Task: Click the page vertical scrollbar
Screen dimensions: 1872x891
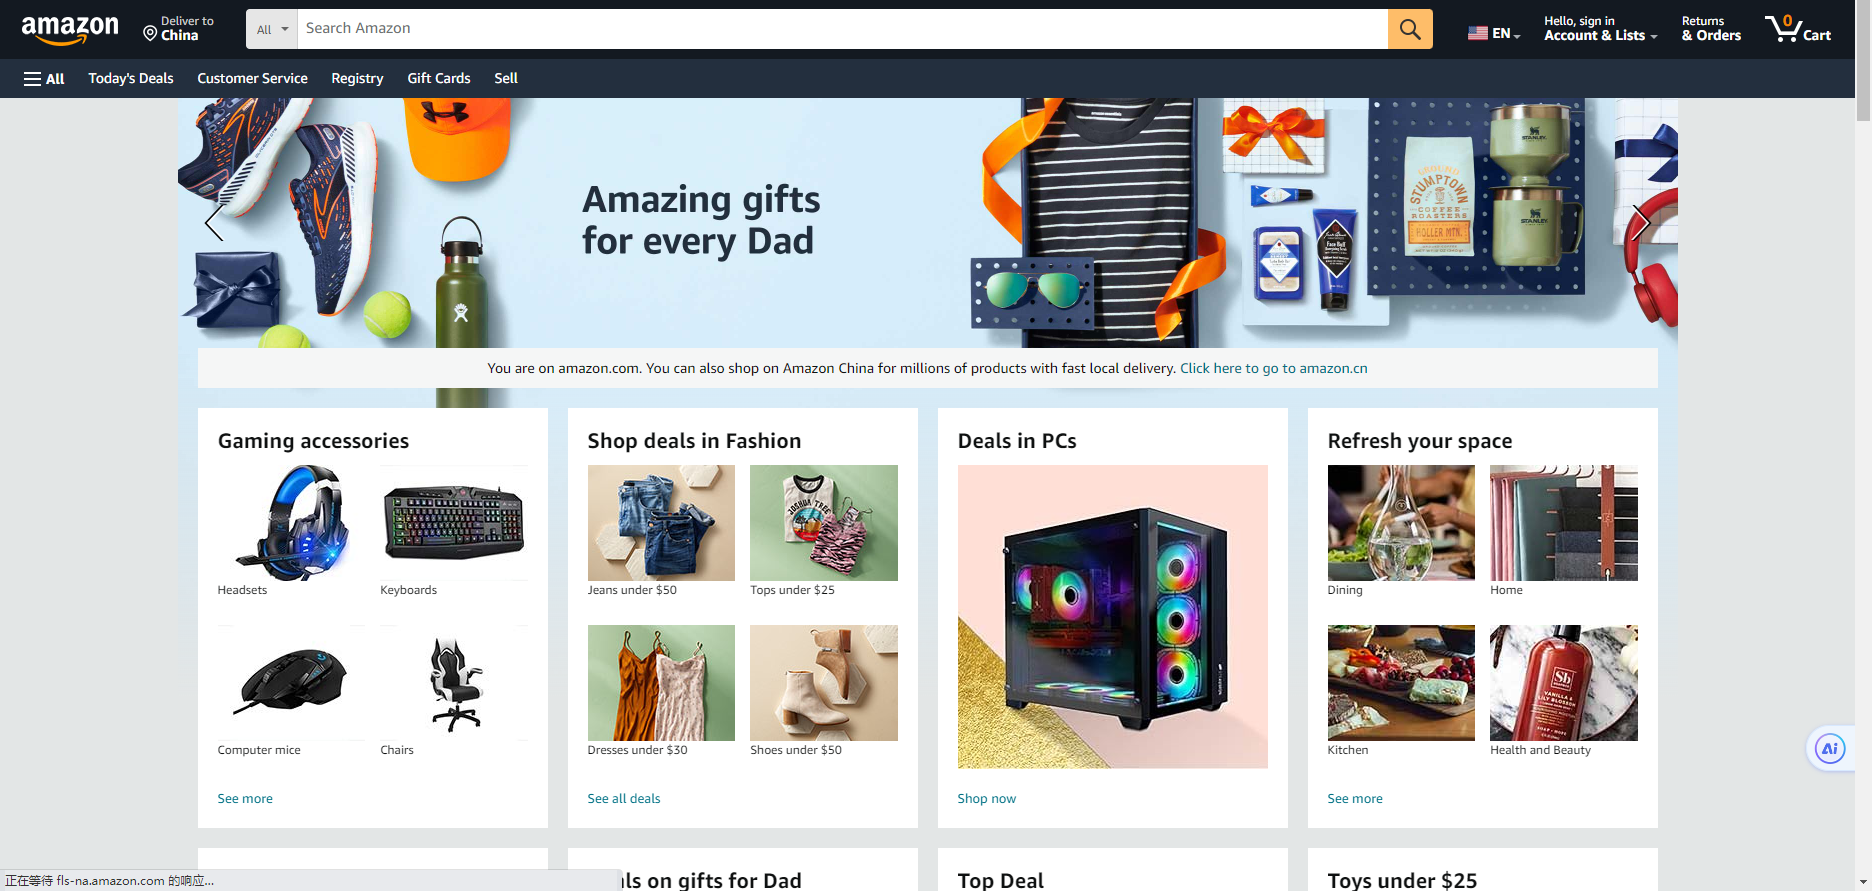Action: 1863,445
